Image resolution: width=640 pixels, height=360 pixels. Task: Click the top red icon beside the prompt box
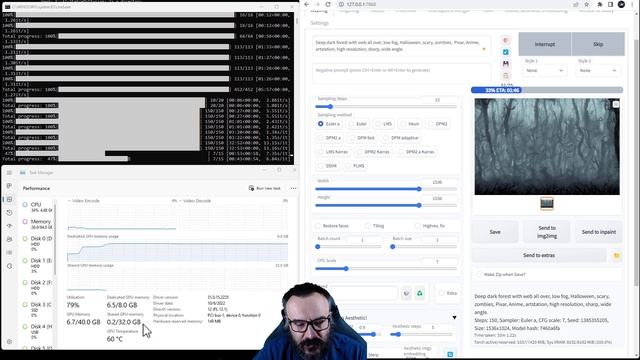506,40
